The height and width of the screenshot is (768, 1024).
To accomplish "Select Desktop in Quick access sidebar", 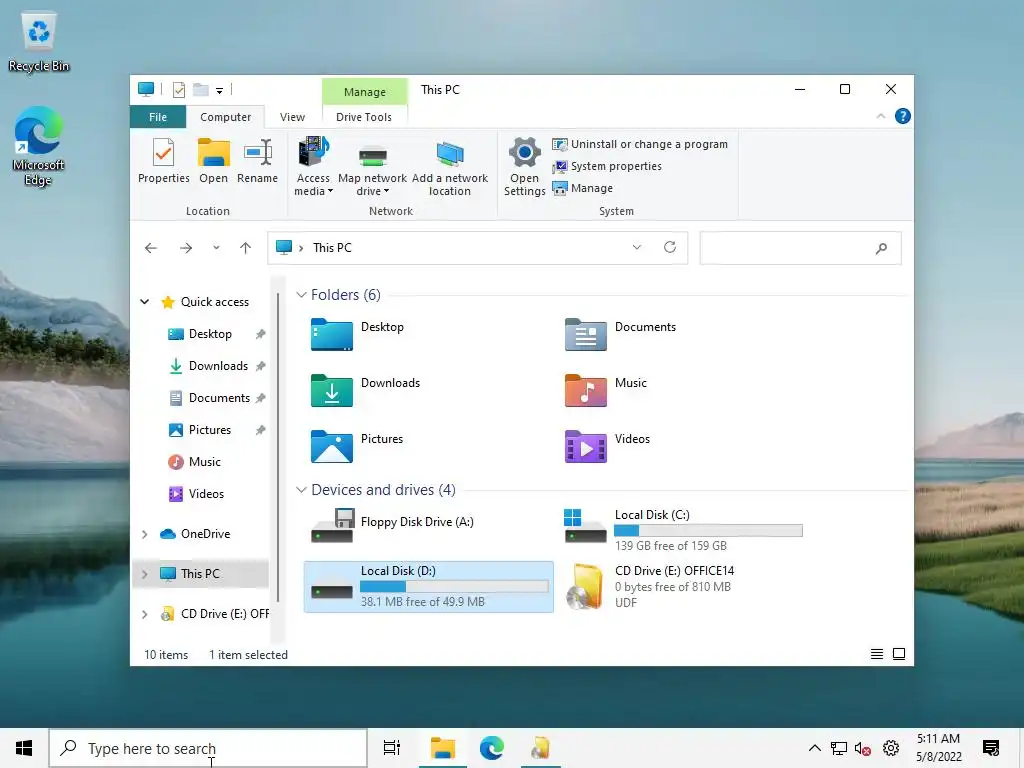I will (x=210, y=334).
